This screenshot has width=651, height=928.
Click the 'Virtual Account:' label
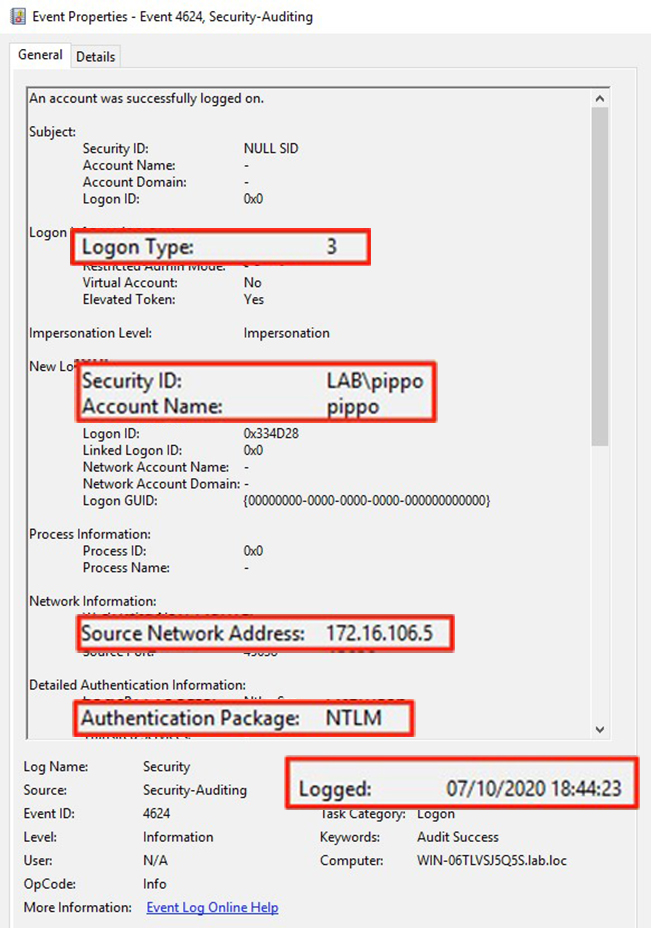coord(130,283)
